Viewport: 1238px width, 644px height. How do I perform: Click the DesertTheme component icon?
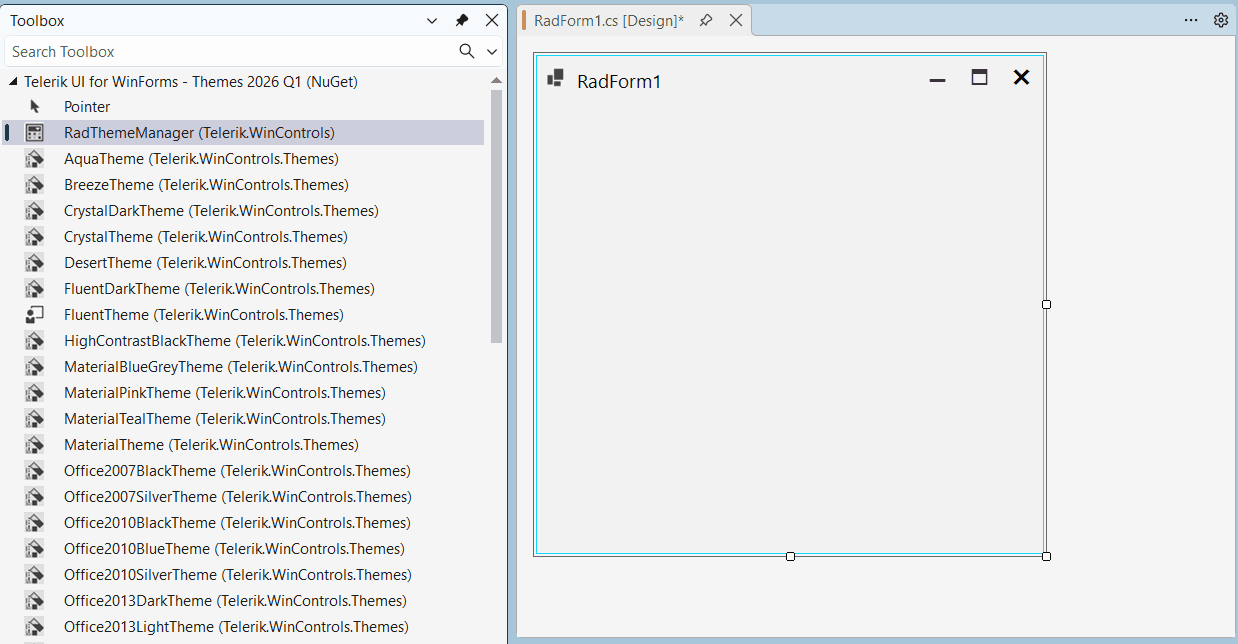pyautogui.click(x=35, y=262)
